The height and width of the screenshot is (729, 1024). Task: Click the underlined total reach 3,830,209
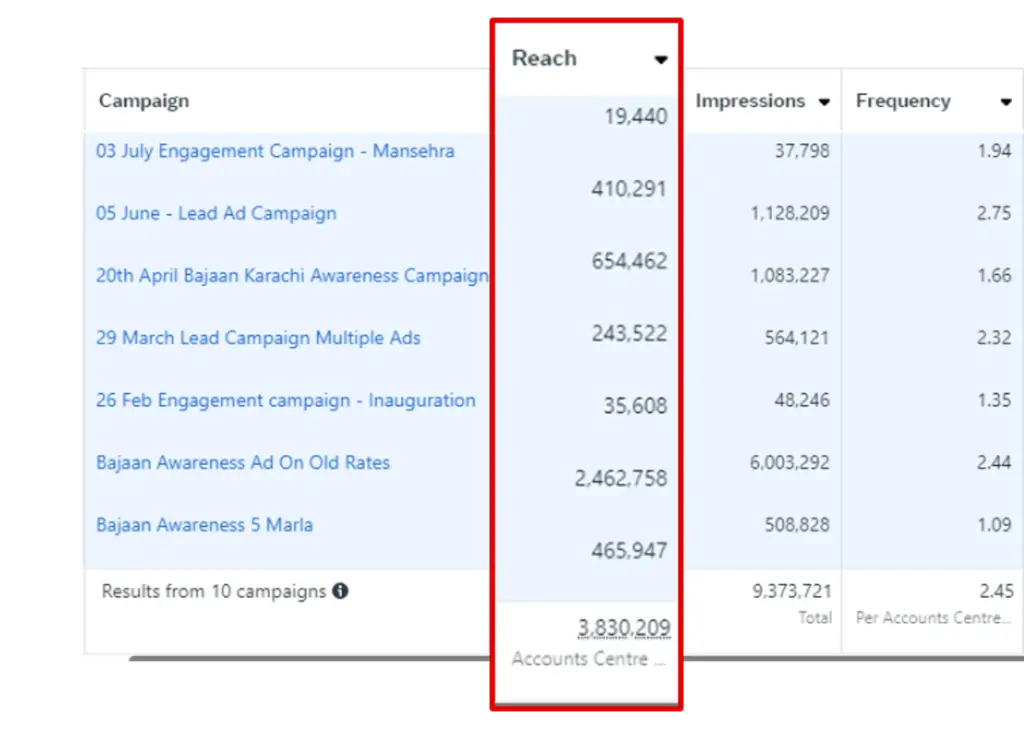623,628
